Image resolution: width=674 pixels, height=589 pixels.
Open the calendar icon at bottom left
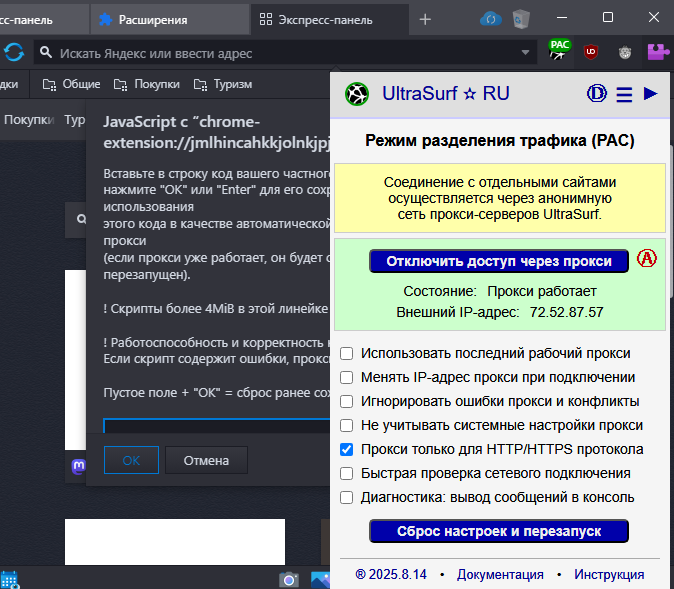pos(9,580)
